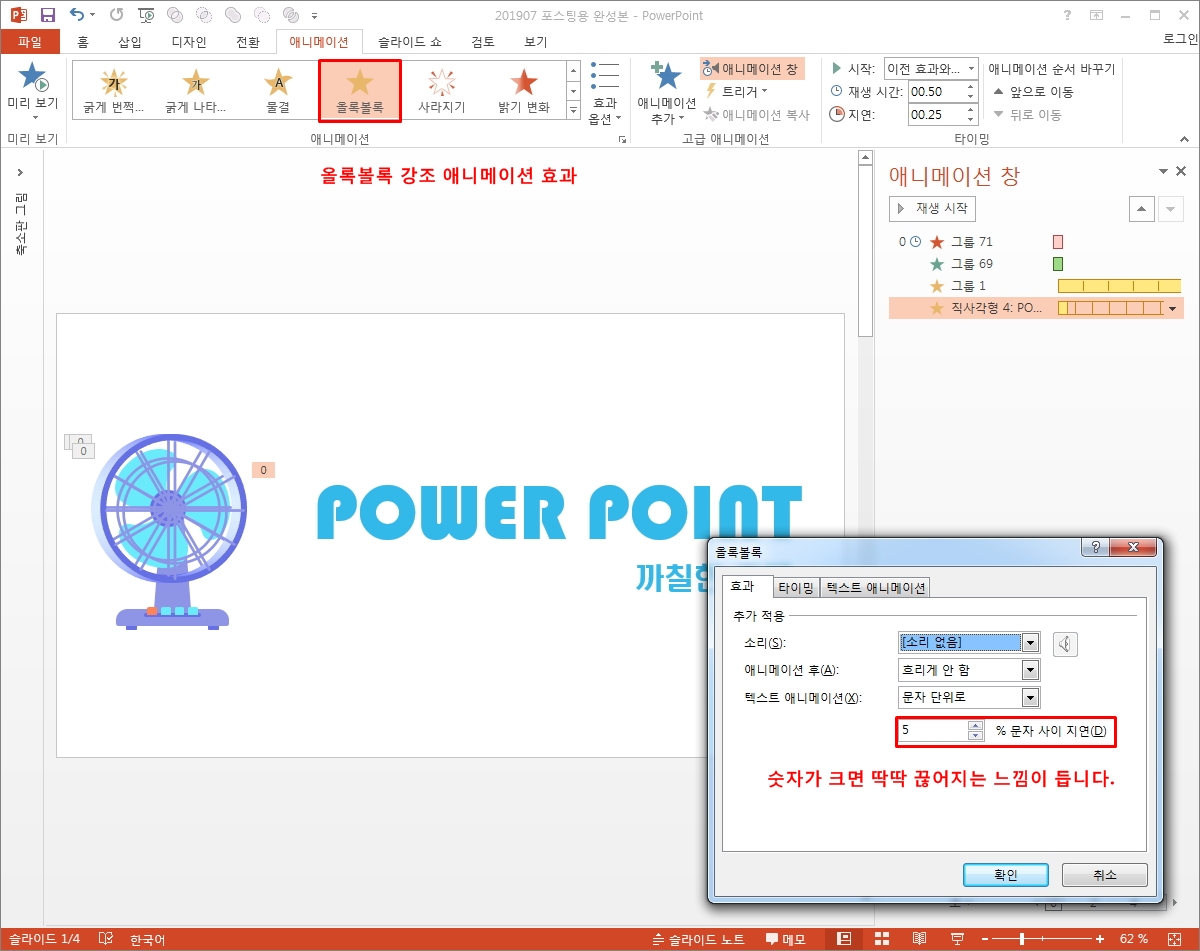The height and width of the screenshot is (951, 1200).
Task: Close the 애니메이션 창 pane
Action: [1181, 172]
